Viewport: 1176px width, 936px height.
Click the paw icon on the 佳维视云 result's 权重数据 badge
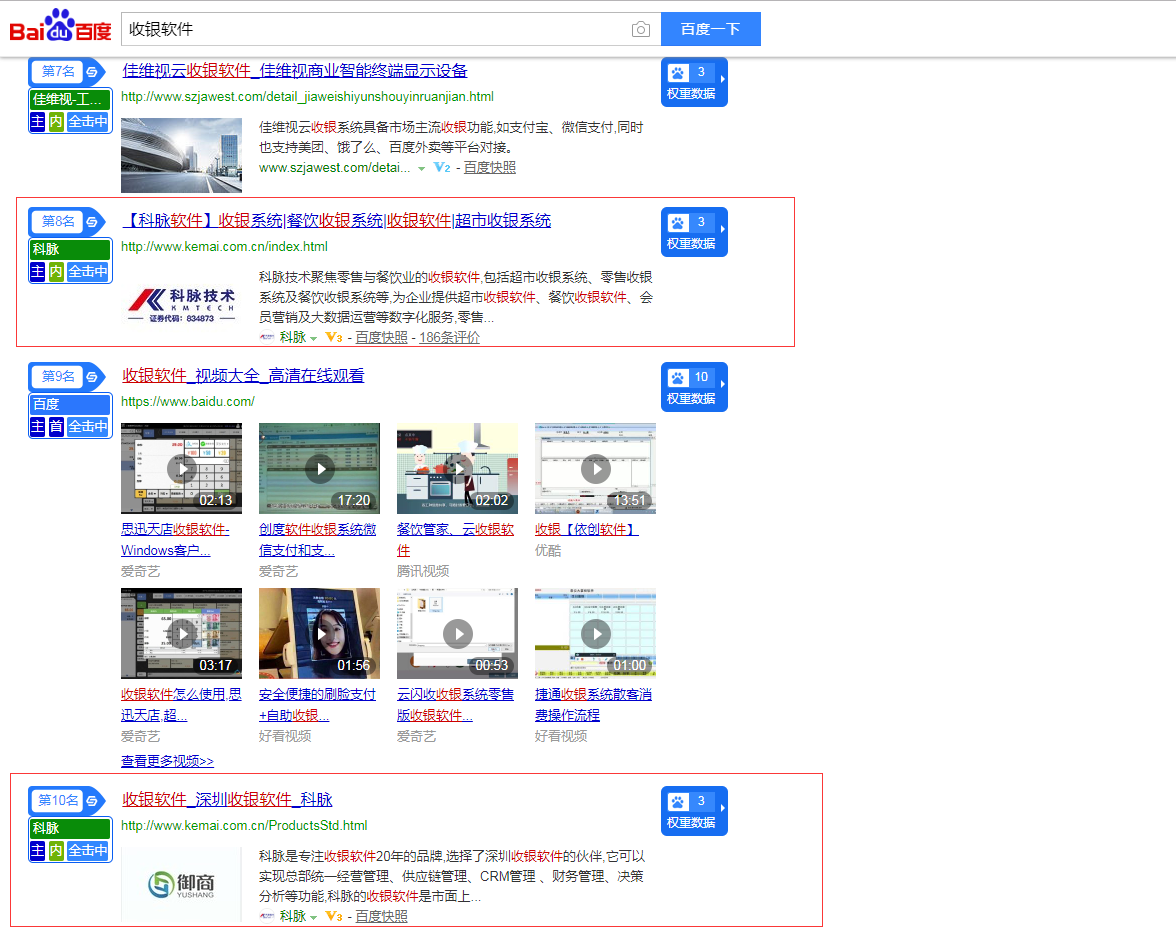click(x=678, y=73)
